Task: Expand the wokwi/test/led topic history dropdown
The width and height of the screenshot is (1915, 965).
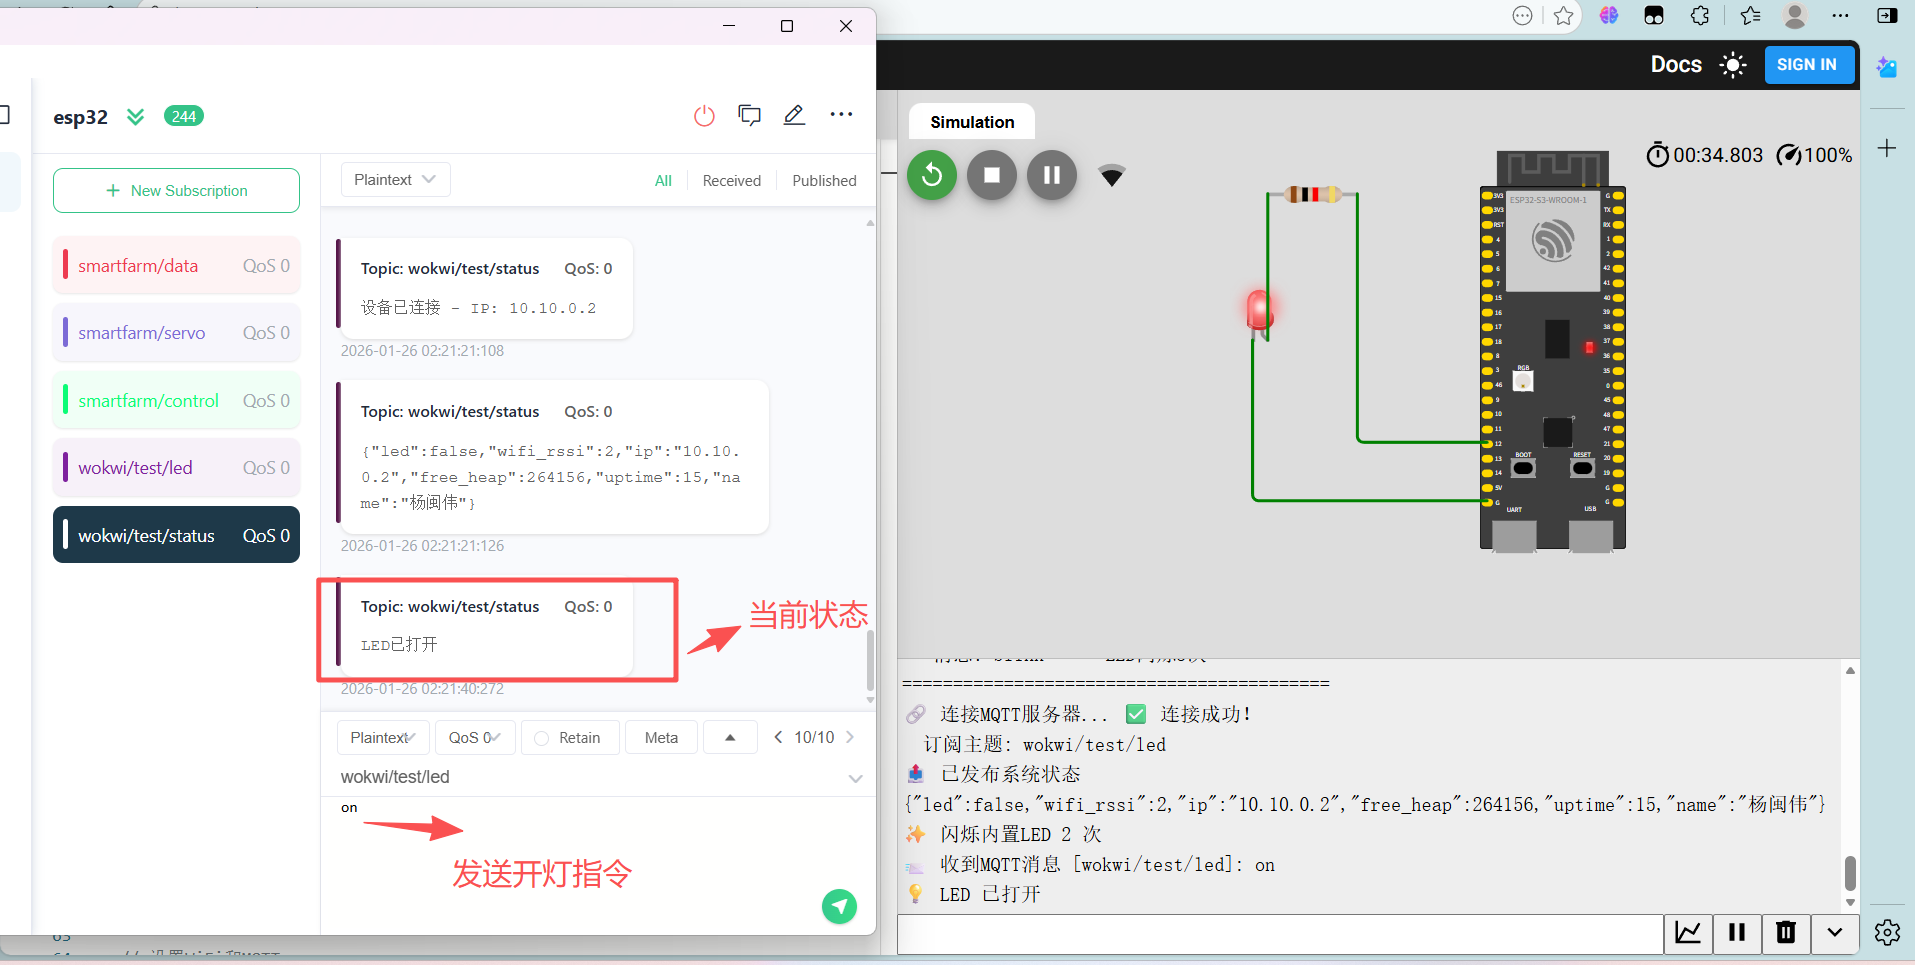Action: (x=855, y=778)
